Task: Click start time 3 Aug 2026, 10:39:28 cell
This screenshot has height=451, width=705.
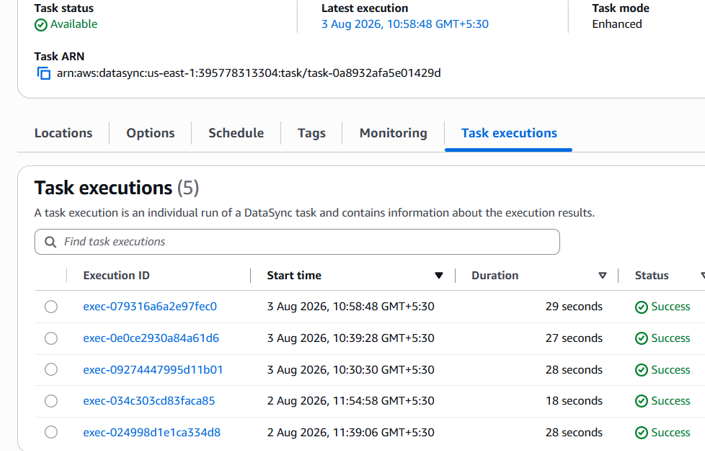Action: click(351, 338)
